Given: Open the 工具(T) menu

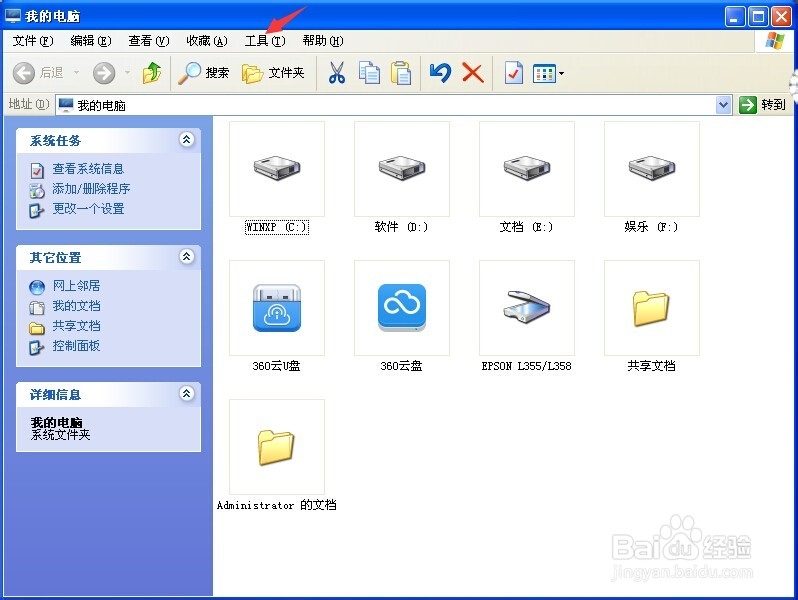Looking at the screenshot, I should click(x=265, y=41).
